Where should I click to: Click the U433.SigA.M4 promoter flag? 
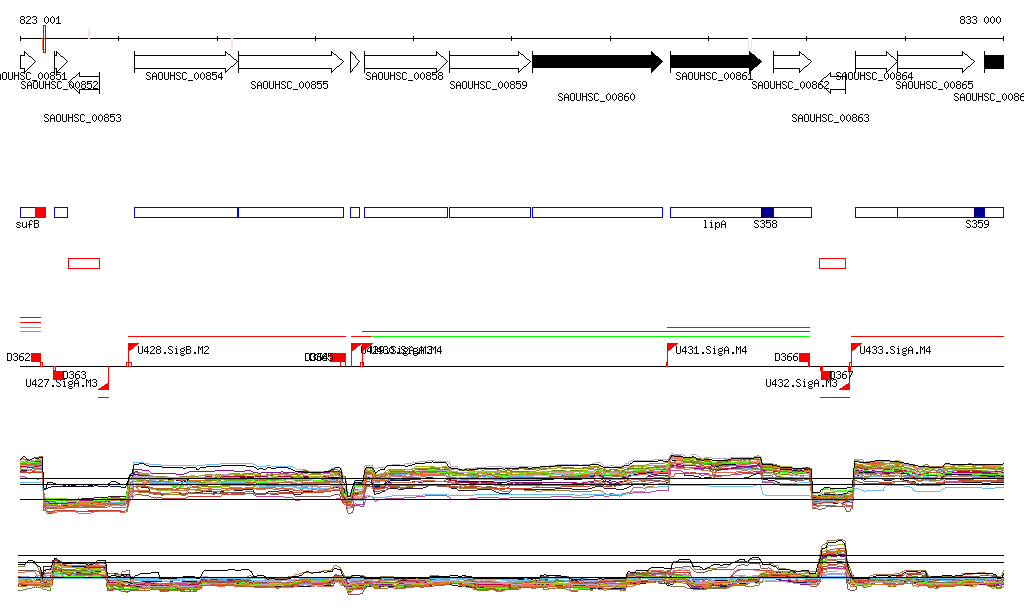855,348
